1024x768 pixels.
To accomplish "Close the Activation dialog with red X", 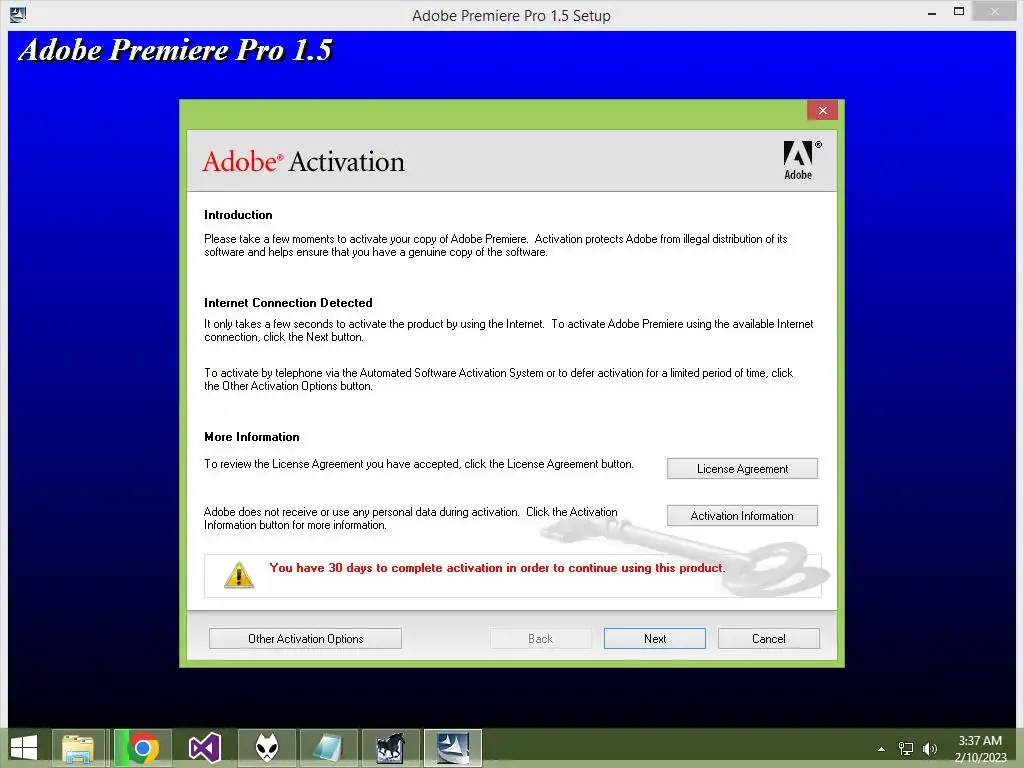I will pyautogui.click(x=822, y=110).
